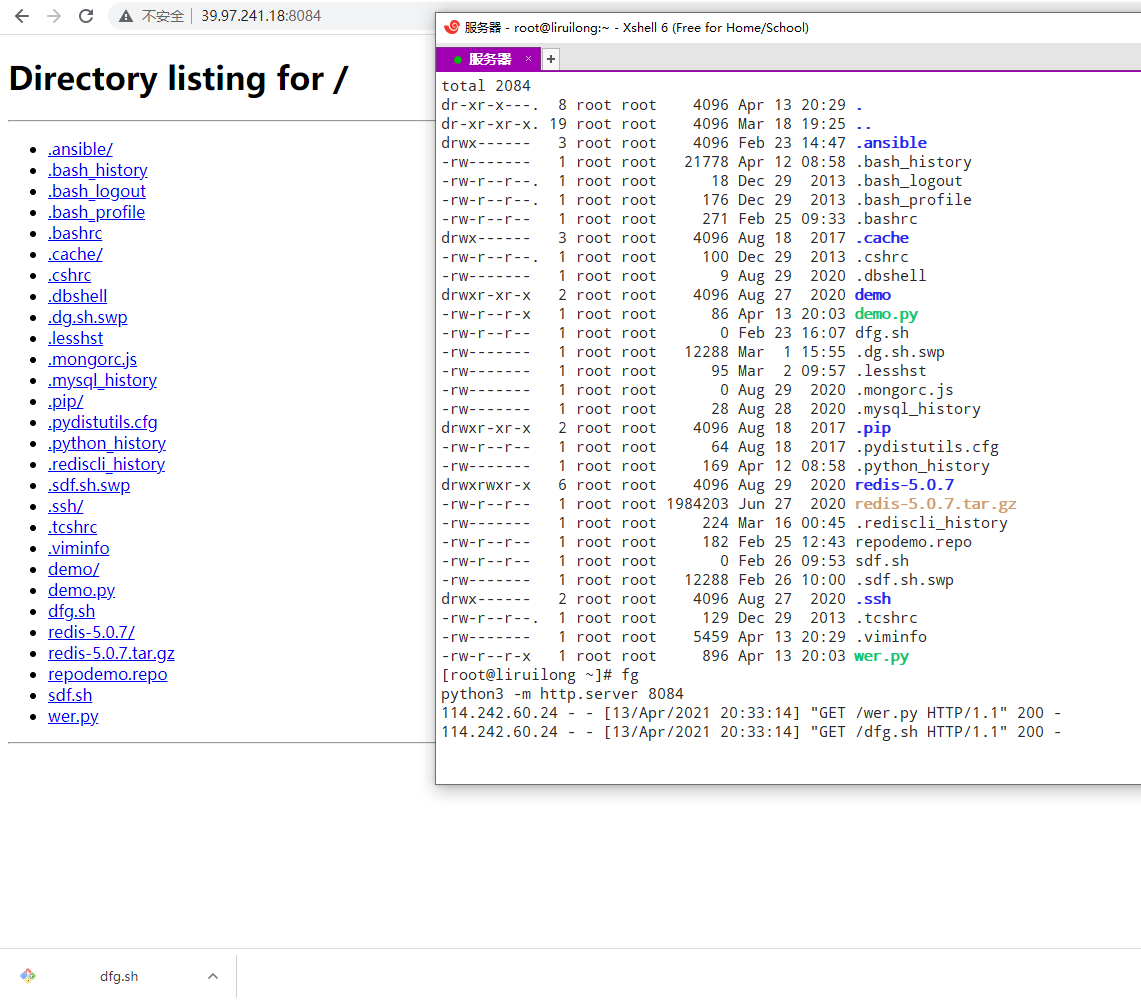Click .viminfo in the terminal listing
The width and height of the screenshot is (1141, 1001).
click(891, 637)
